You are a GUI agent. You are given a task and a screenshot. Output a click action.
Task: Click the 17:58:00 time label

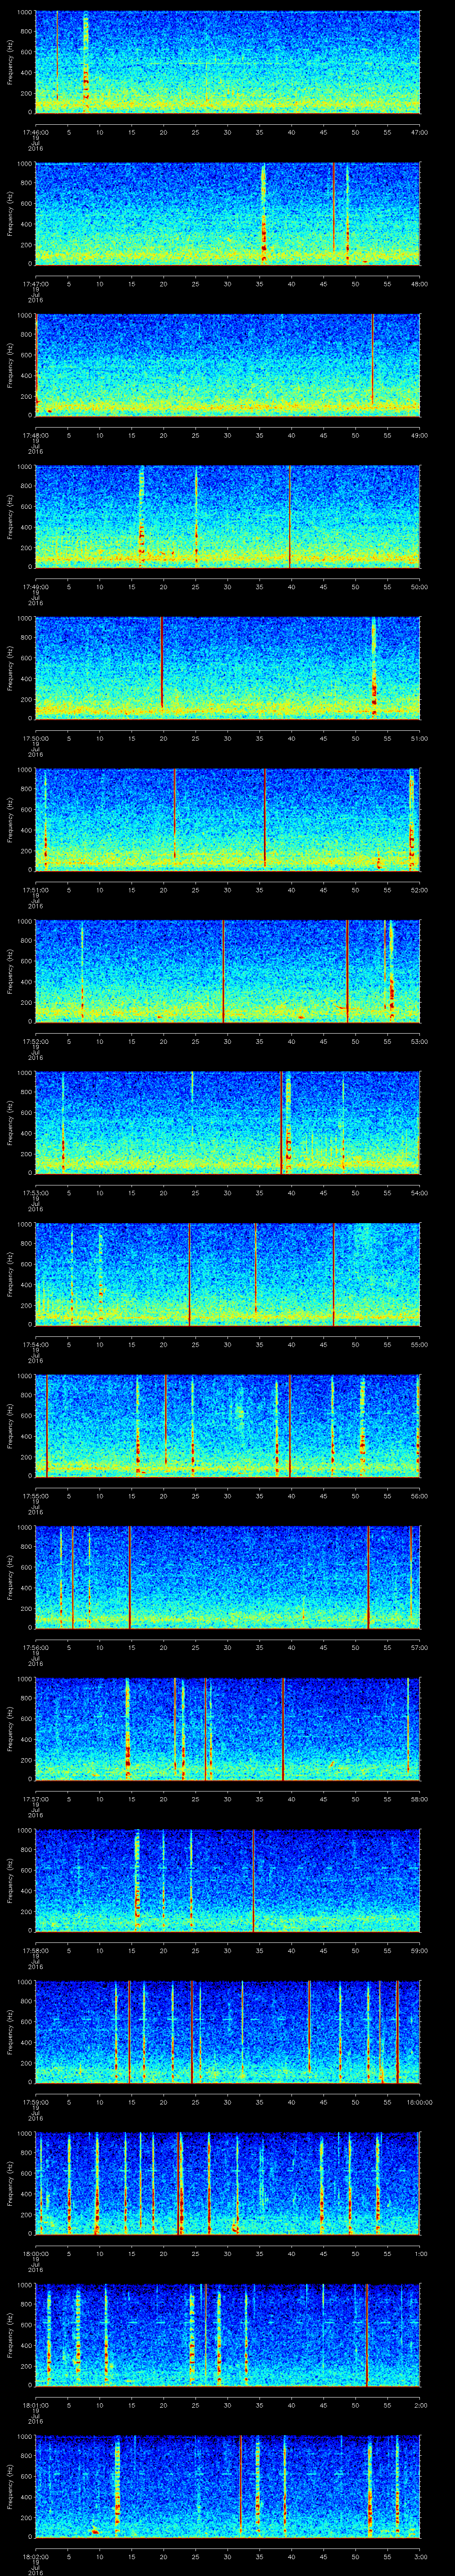pos(35,1951)
